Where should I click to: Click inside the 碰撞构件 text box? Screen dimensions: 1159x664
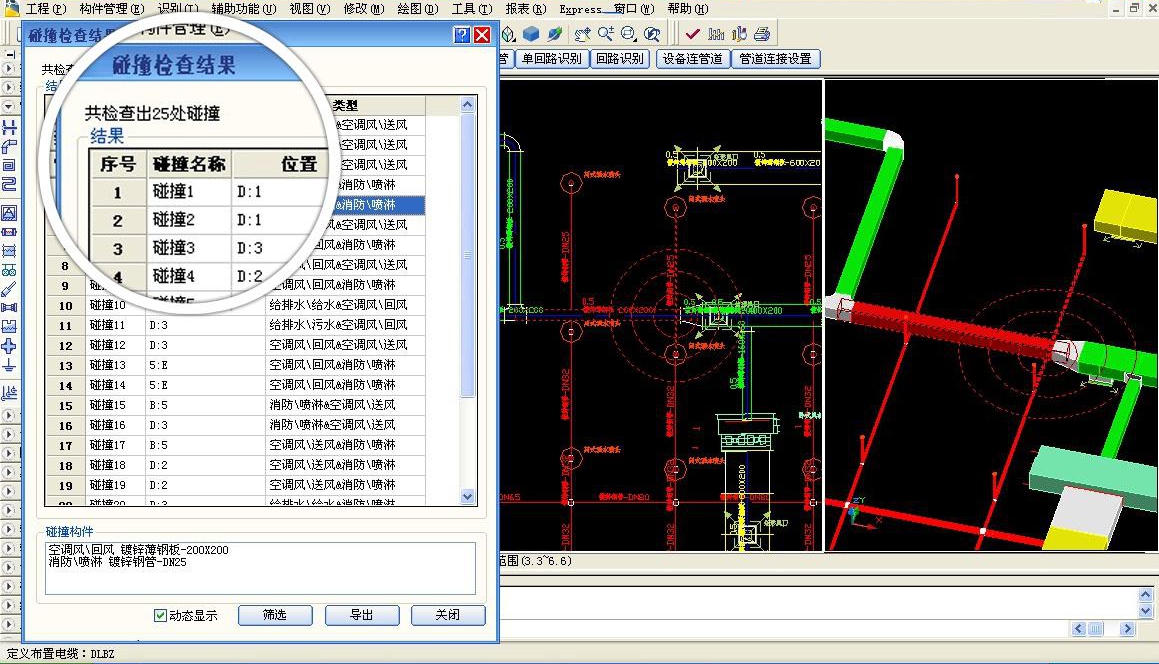tap(260, 569)
